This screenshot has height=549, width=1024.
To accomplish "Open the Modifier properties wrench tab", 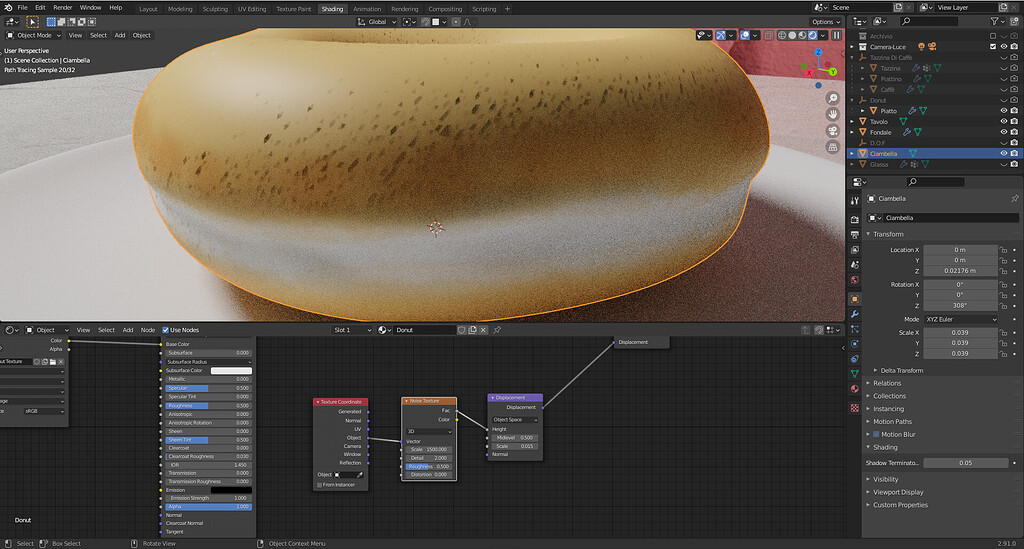I will click(x=854, y=314).
